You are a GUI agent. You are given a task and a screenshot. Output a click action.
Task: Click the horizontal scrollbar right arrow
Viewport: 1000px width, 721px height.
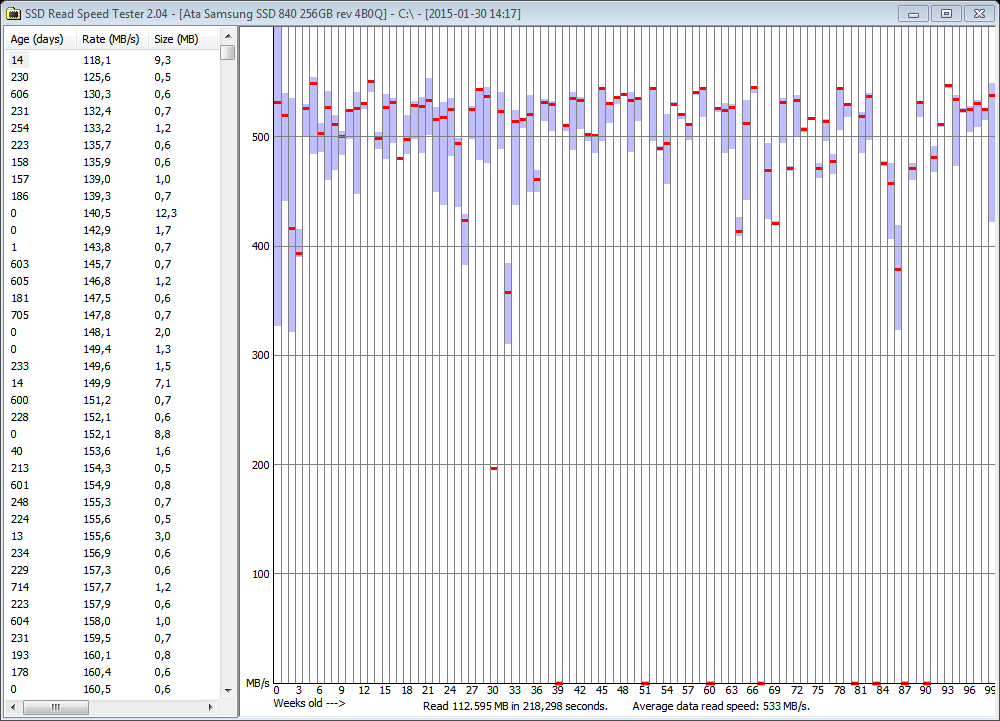(x=211, y=707)
